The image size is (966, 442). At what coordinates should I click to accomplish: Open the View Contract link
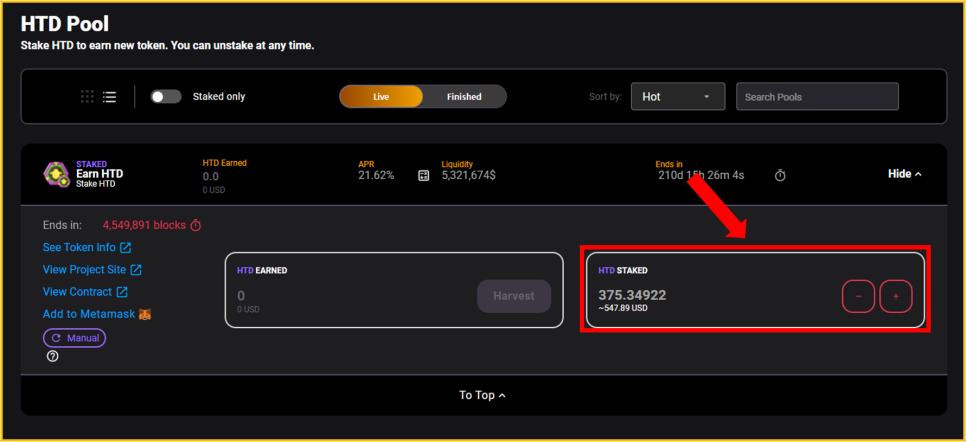point(85,292)
